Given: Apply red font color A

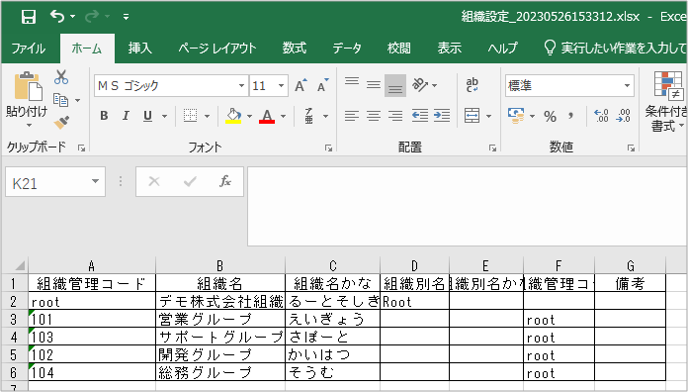Looking at the screenshot, I should 267,116.
